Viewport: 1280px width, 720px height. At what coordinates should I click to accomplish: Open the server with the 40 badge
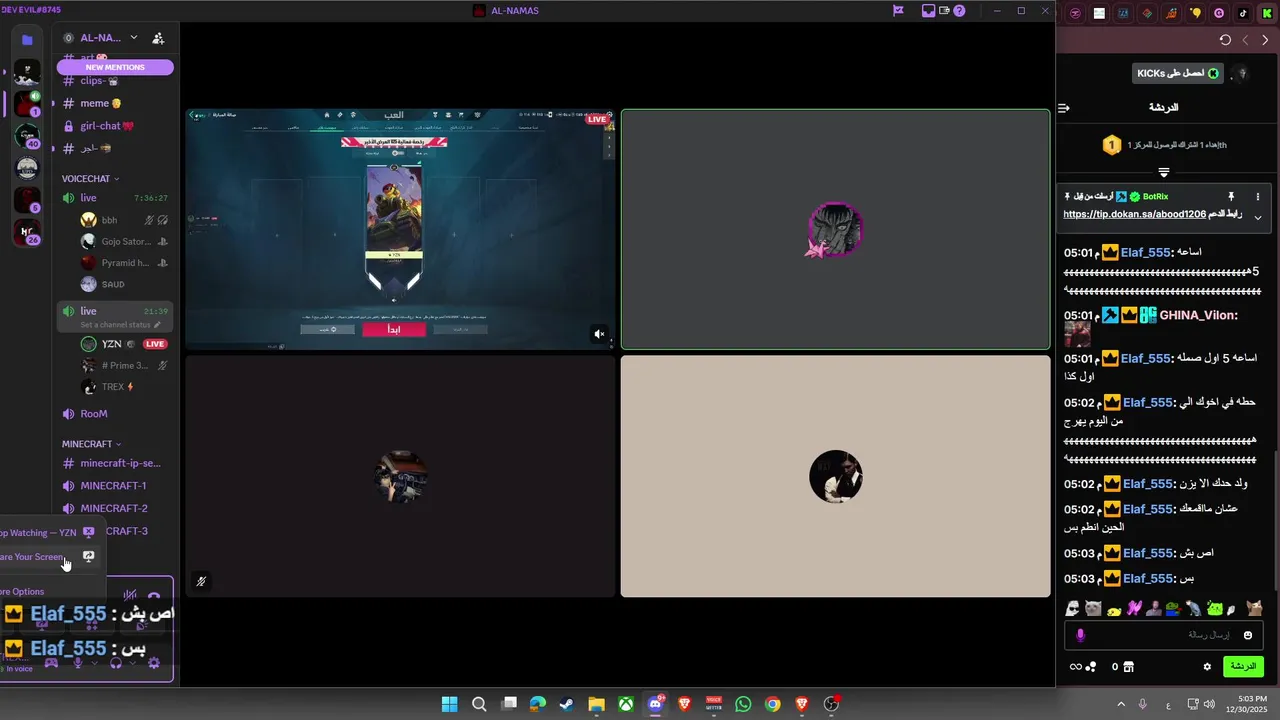coord(27,137)
